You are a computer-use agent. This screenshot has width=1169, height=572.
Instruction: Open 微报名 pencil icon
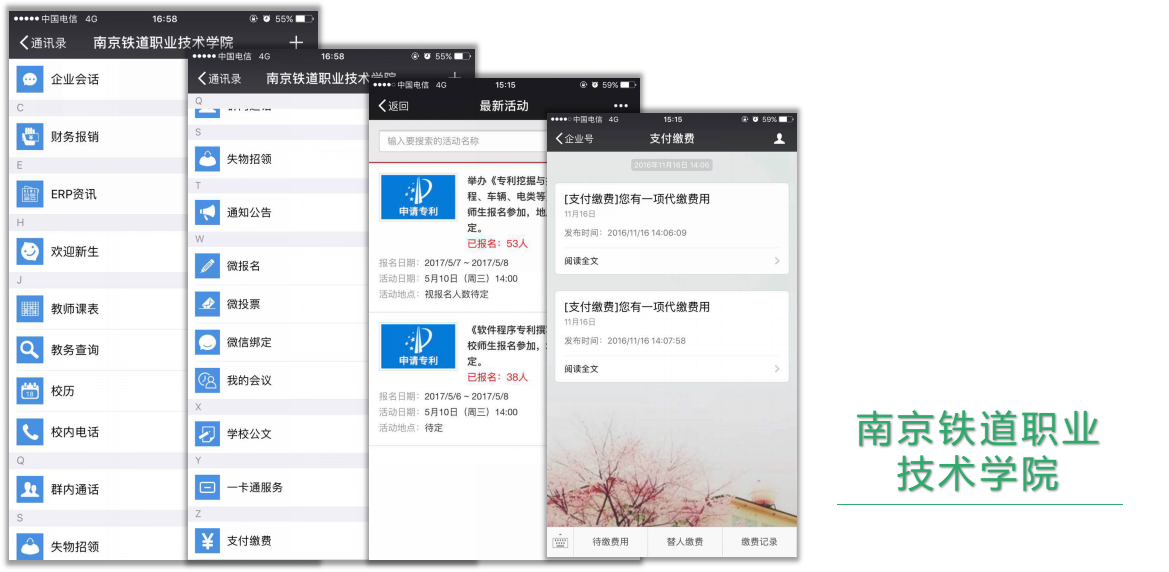[207, 266]
